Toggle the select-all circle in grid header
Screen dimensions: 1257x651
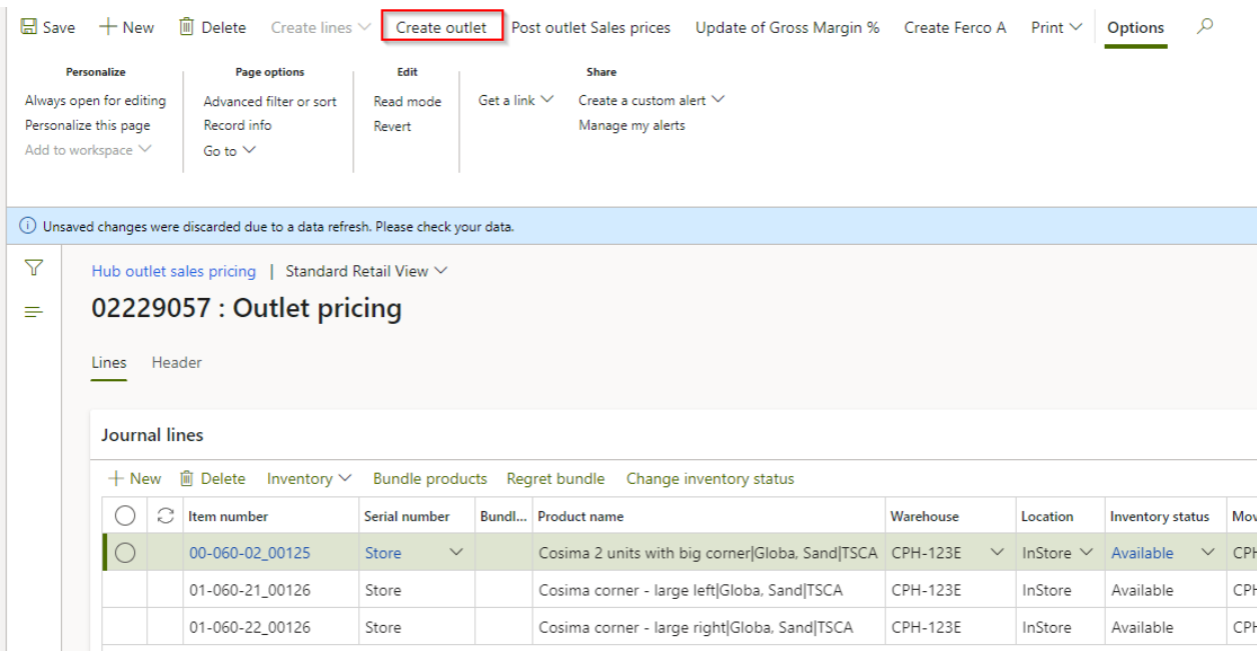tap(125, 516)
